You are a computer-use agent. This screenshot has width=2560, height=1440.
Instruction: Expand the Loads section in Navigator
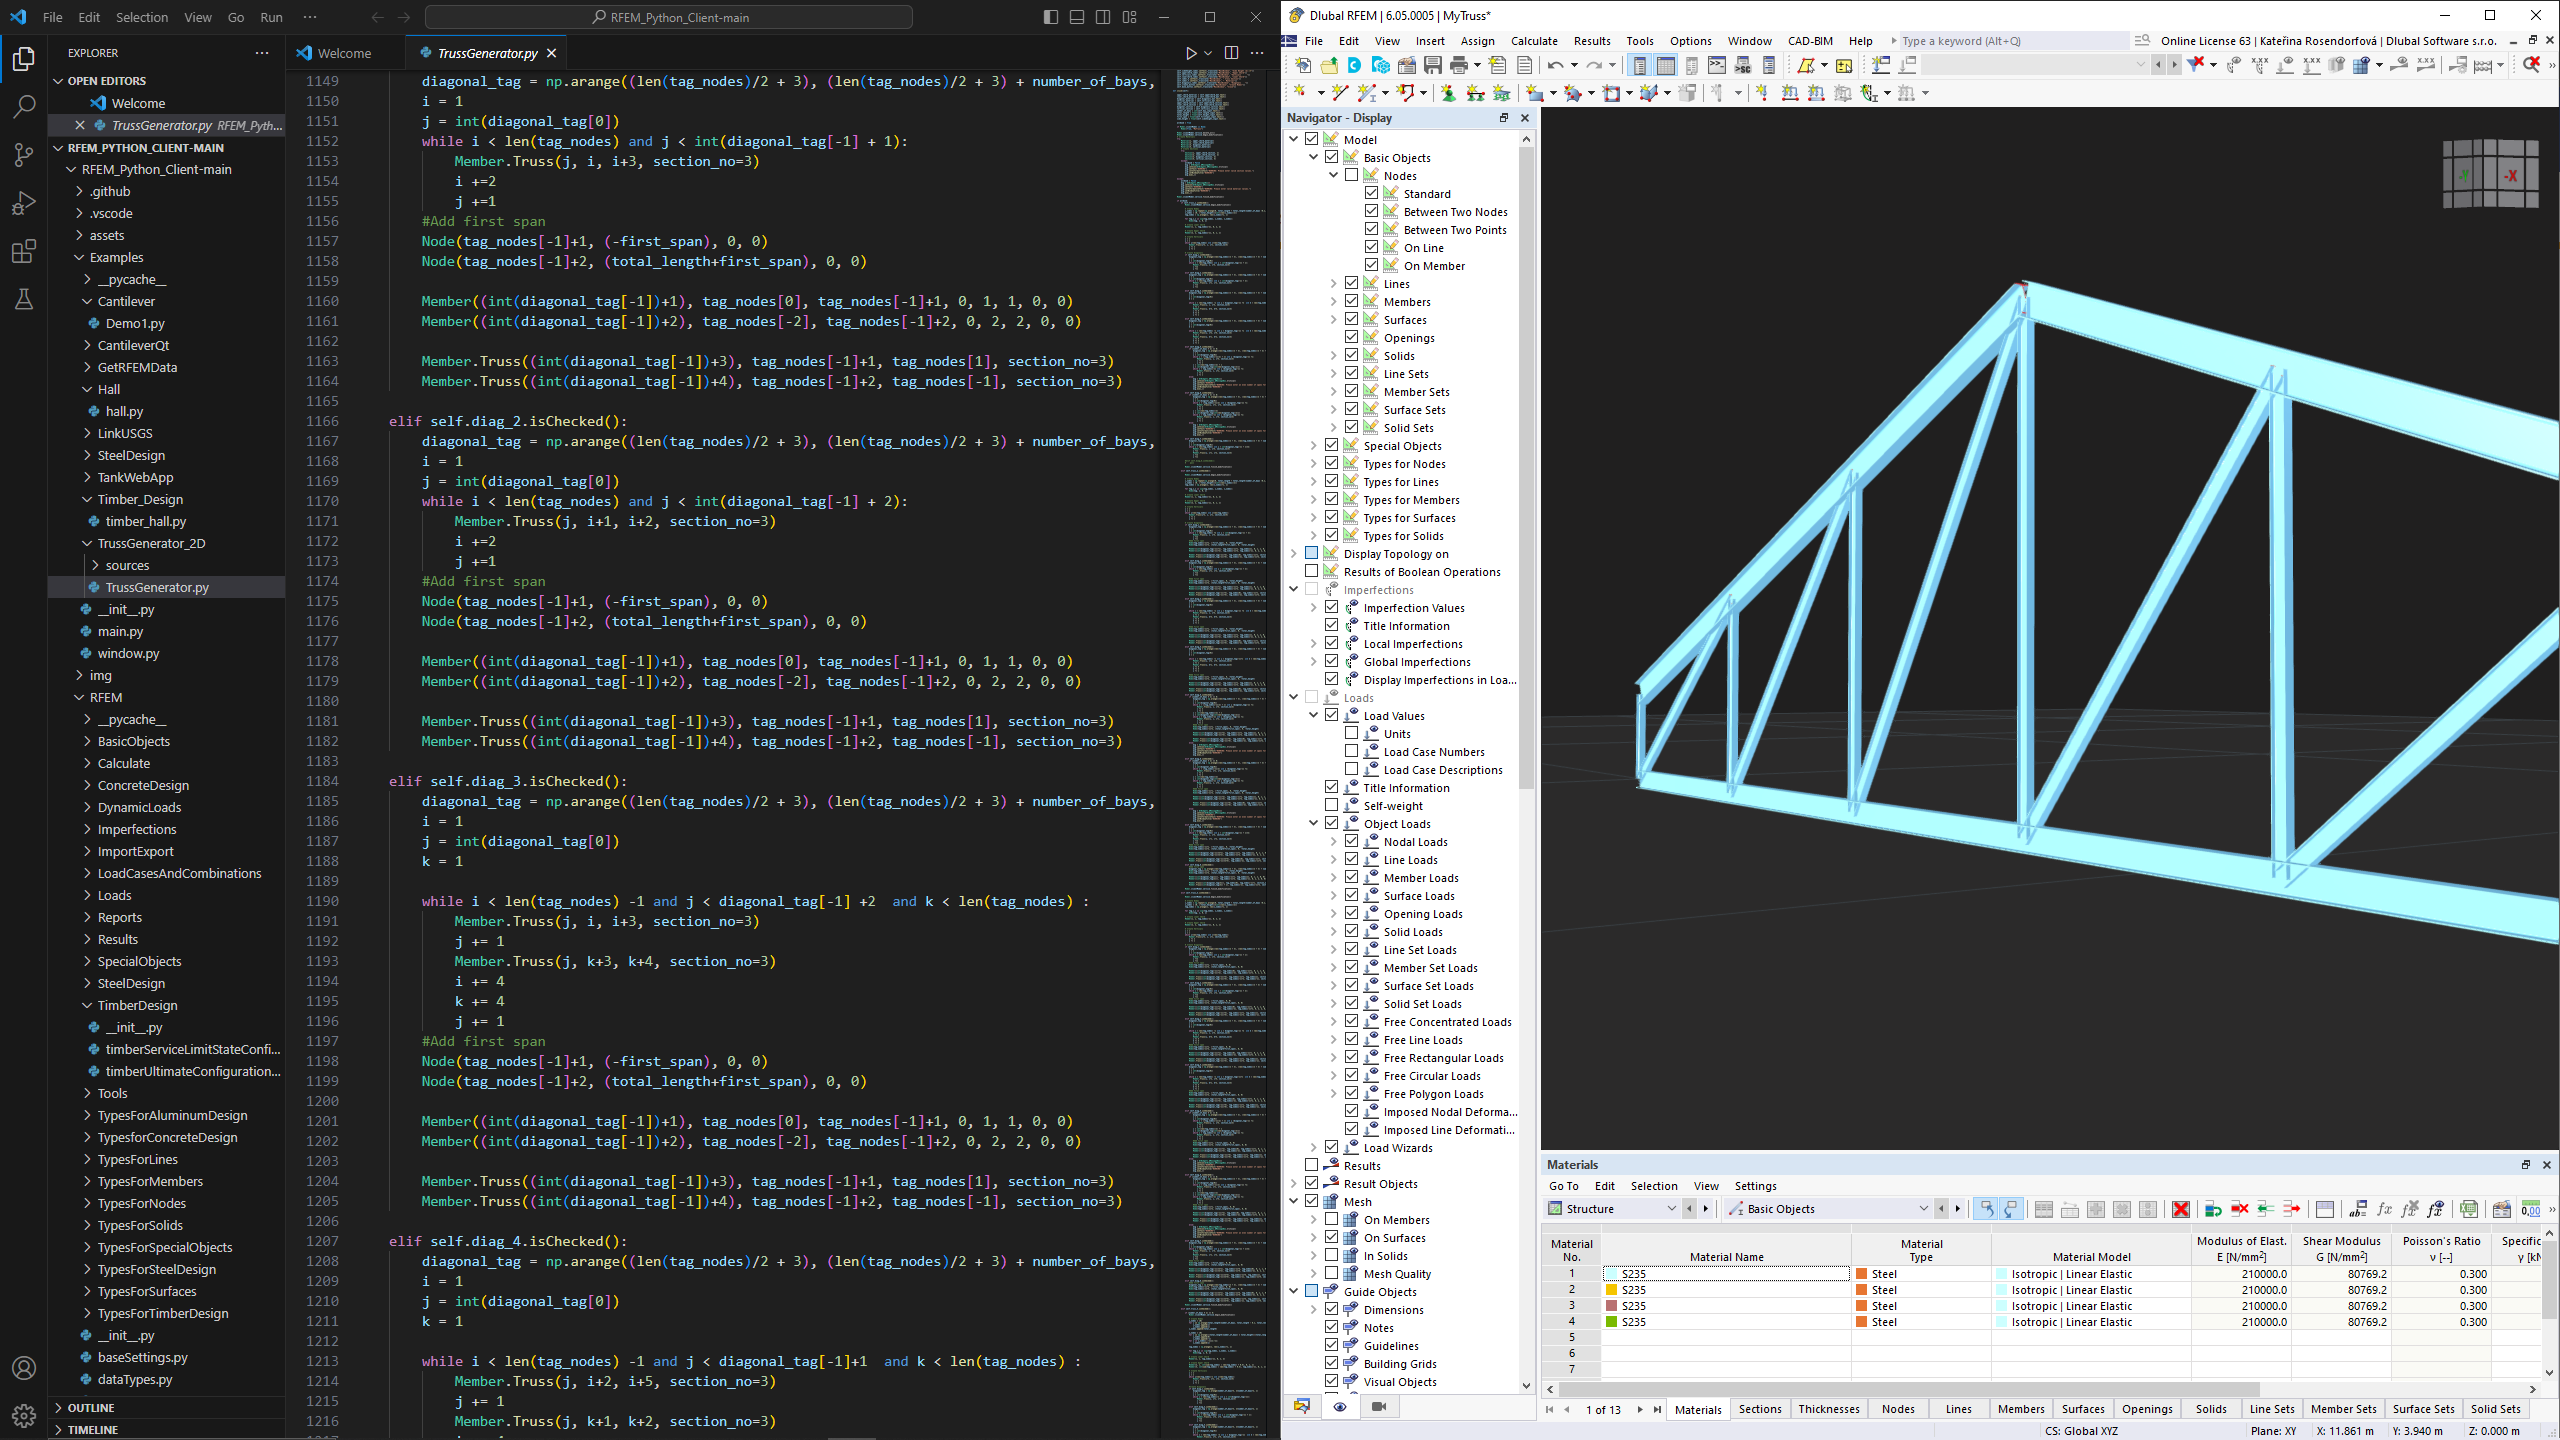pyautogui.click(x=1294, y=696)
